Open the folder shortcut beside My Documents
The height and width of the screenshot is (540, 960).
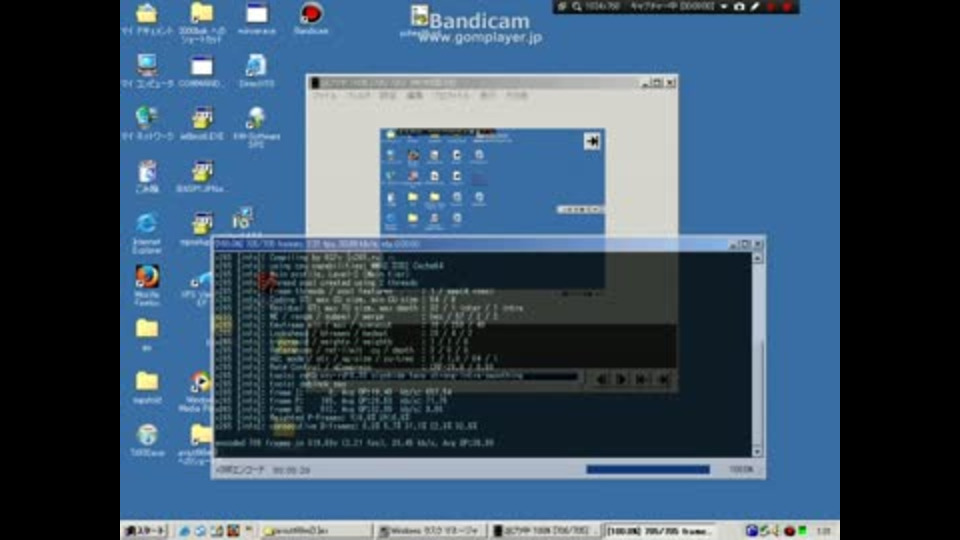click(x=201, y=13)
